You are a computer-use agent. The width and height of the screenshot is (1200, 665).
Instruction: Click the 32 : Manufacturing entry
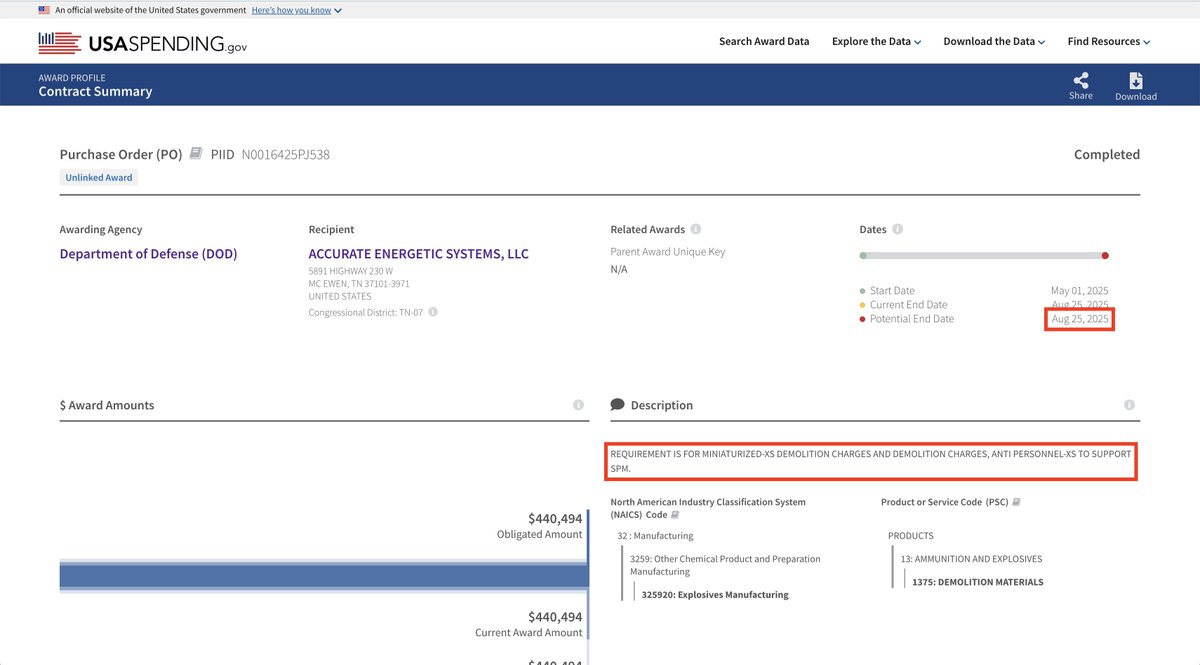(x=655, y=536)
